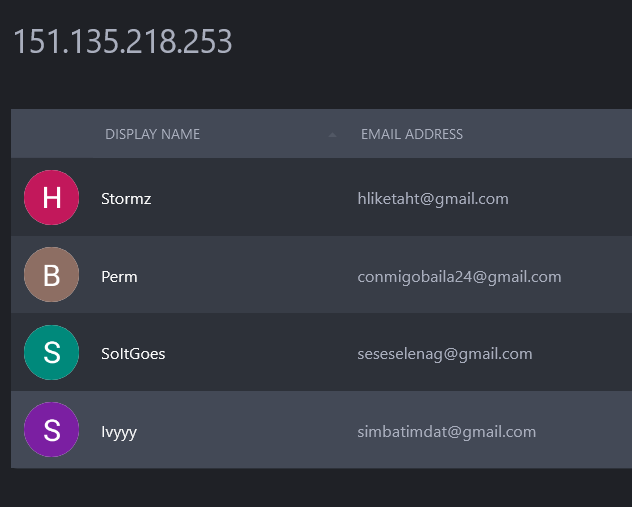Sort using the Display Name arrow indicator
This screenshot has height=507, width=632.
(x=332, y=135)
